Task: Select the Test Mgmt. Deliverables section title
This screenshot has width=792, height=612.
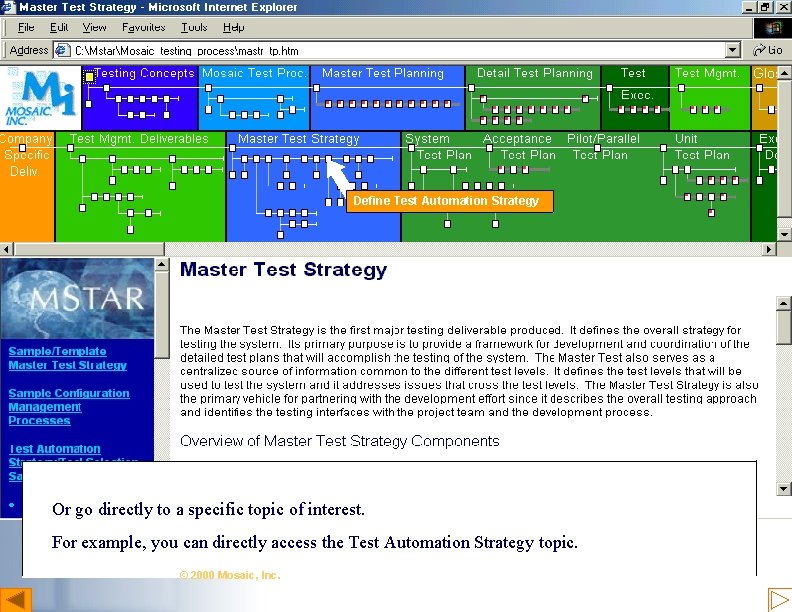Action: tap(139, 138)
